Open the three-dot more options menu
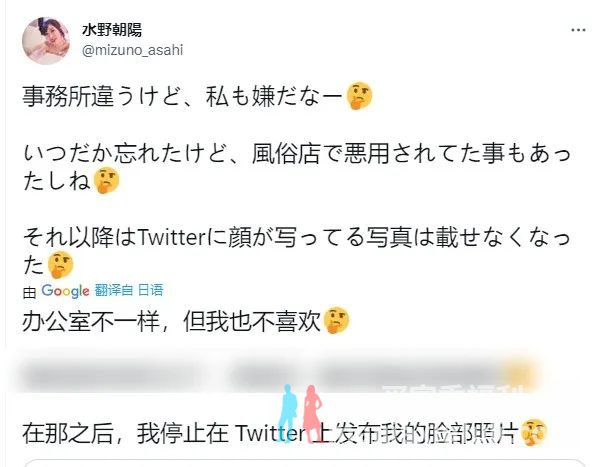Screen dimensions: 598x467 click(578, 30)
